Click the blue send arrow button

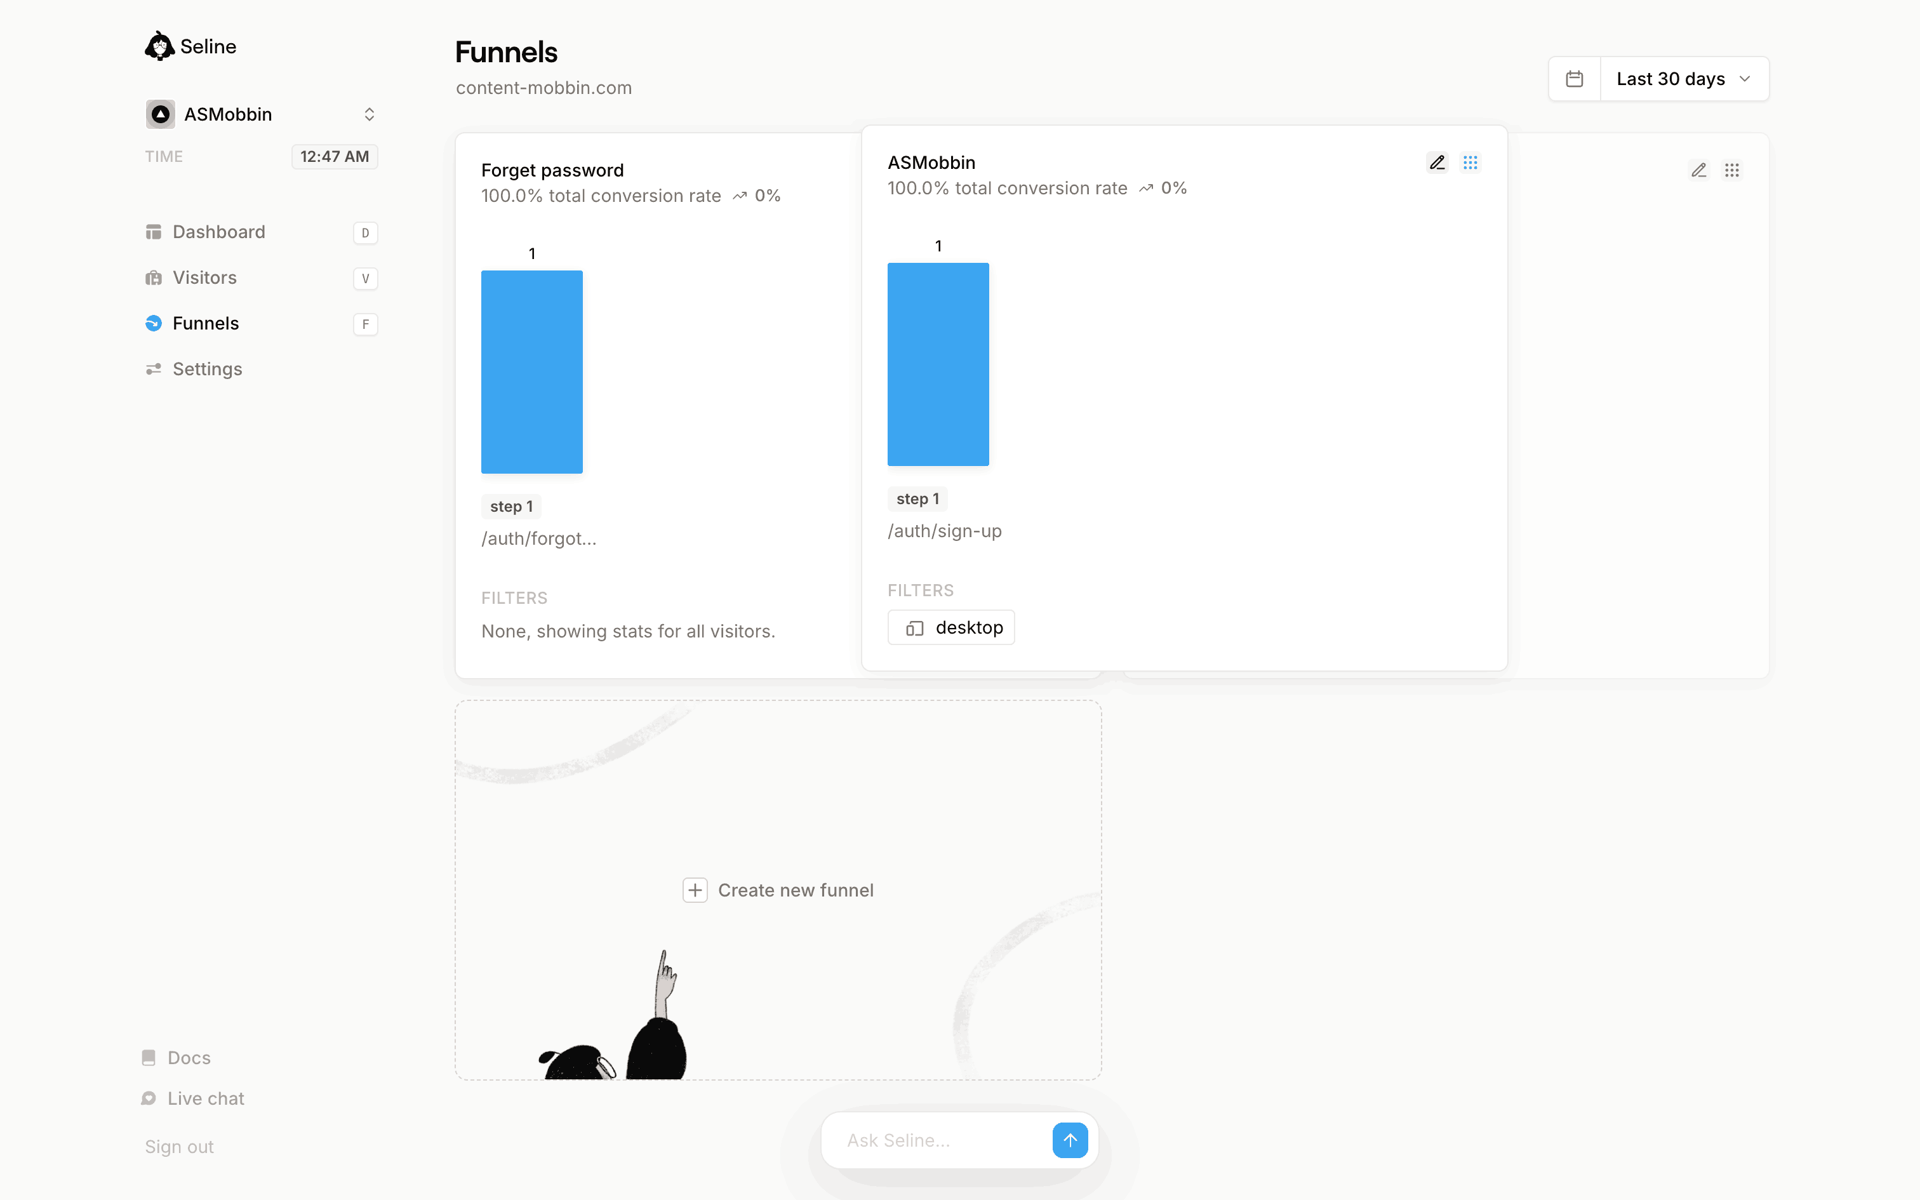1069,1140
